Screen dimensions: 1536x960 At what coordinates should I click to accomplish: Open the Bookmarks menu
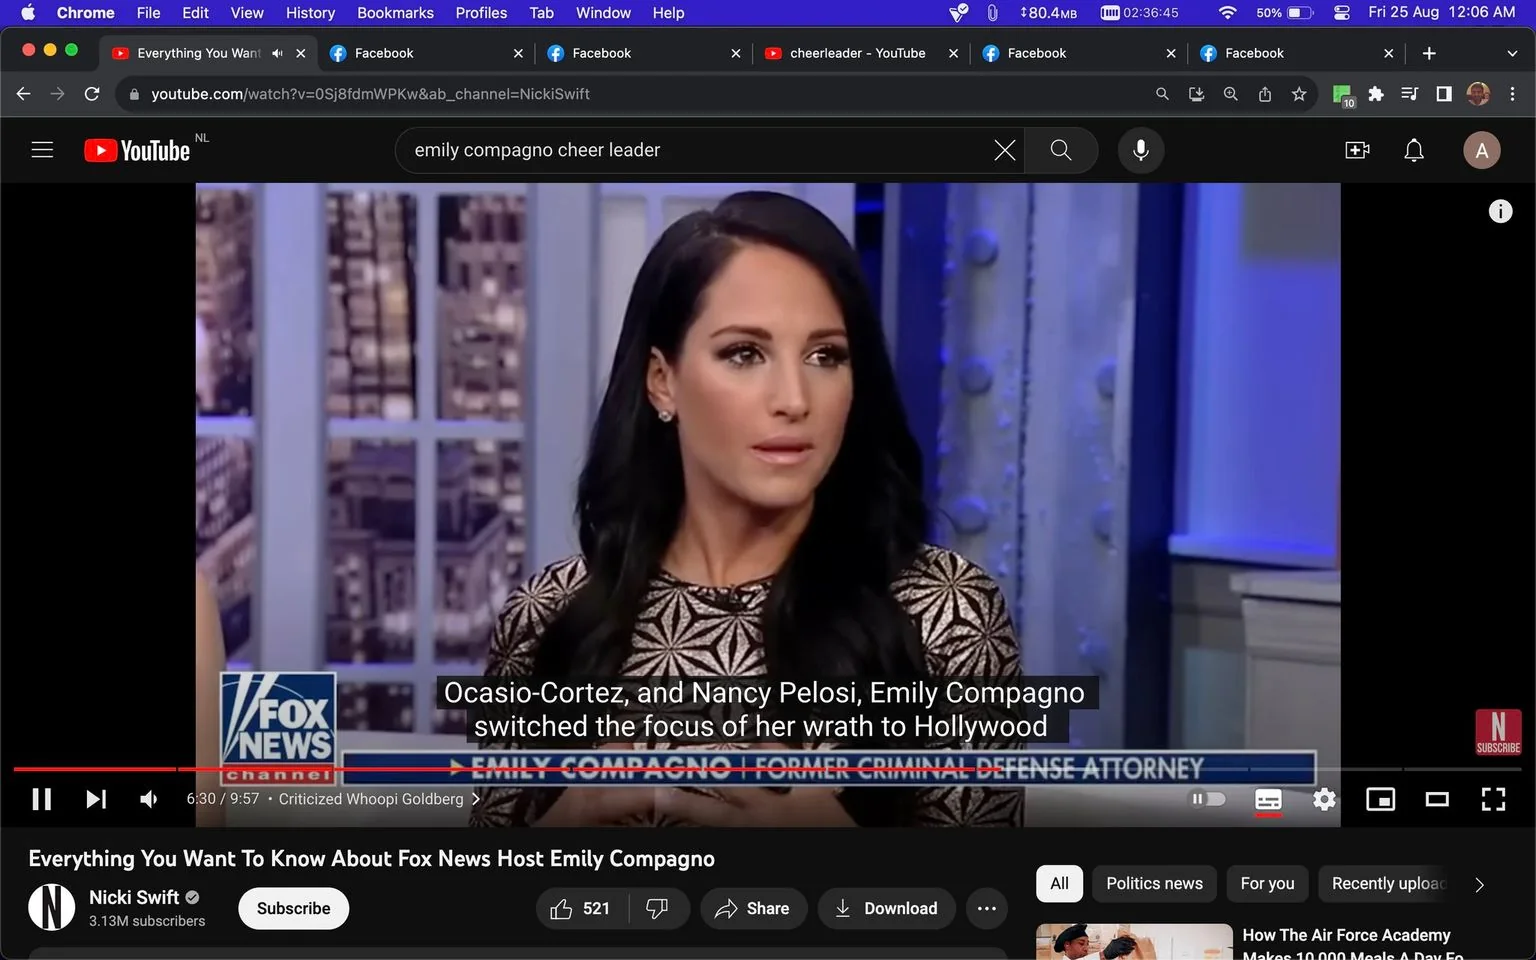pos(395,13)
